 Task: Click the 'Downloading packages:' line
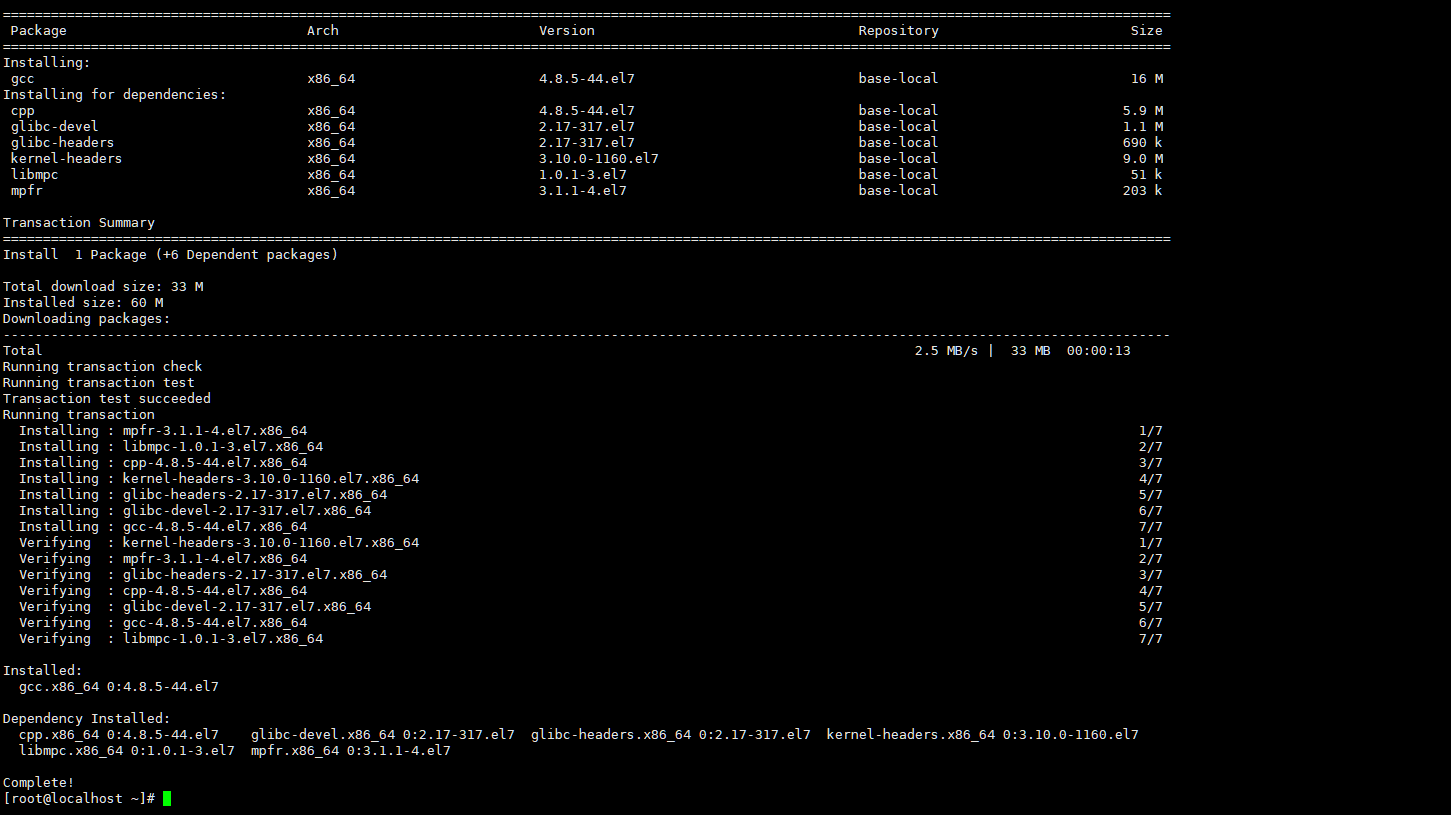pyautogui.click(x=87, y=318)
